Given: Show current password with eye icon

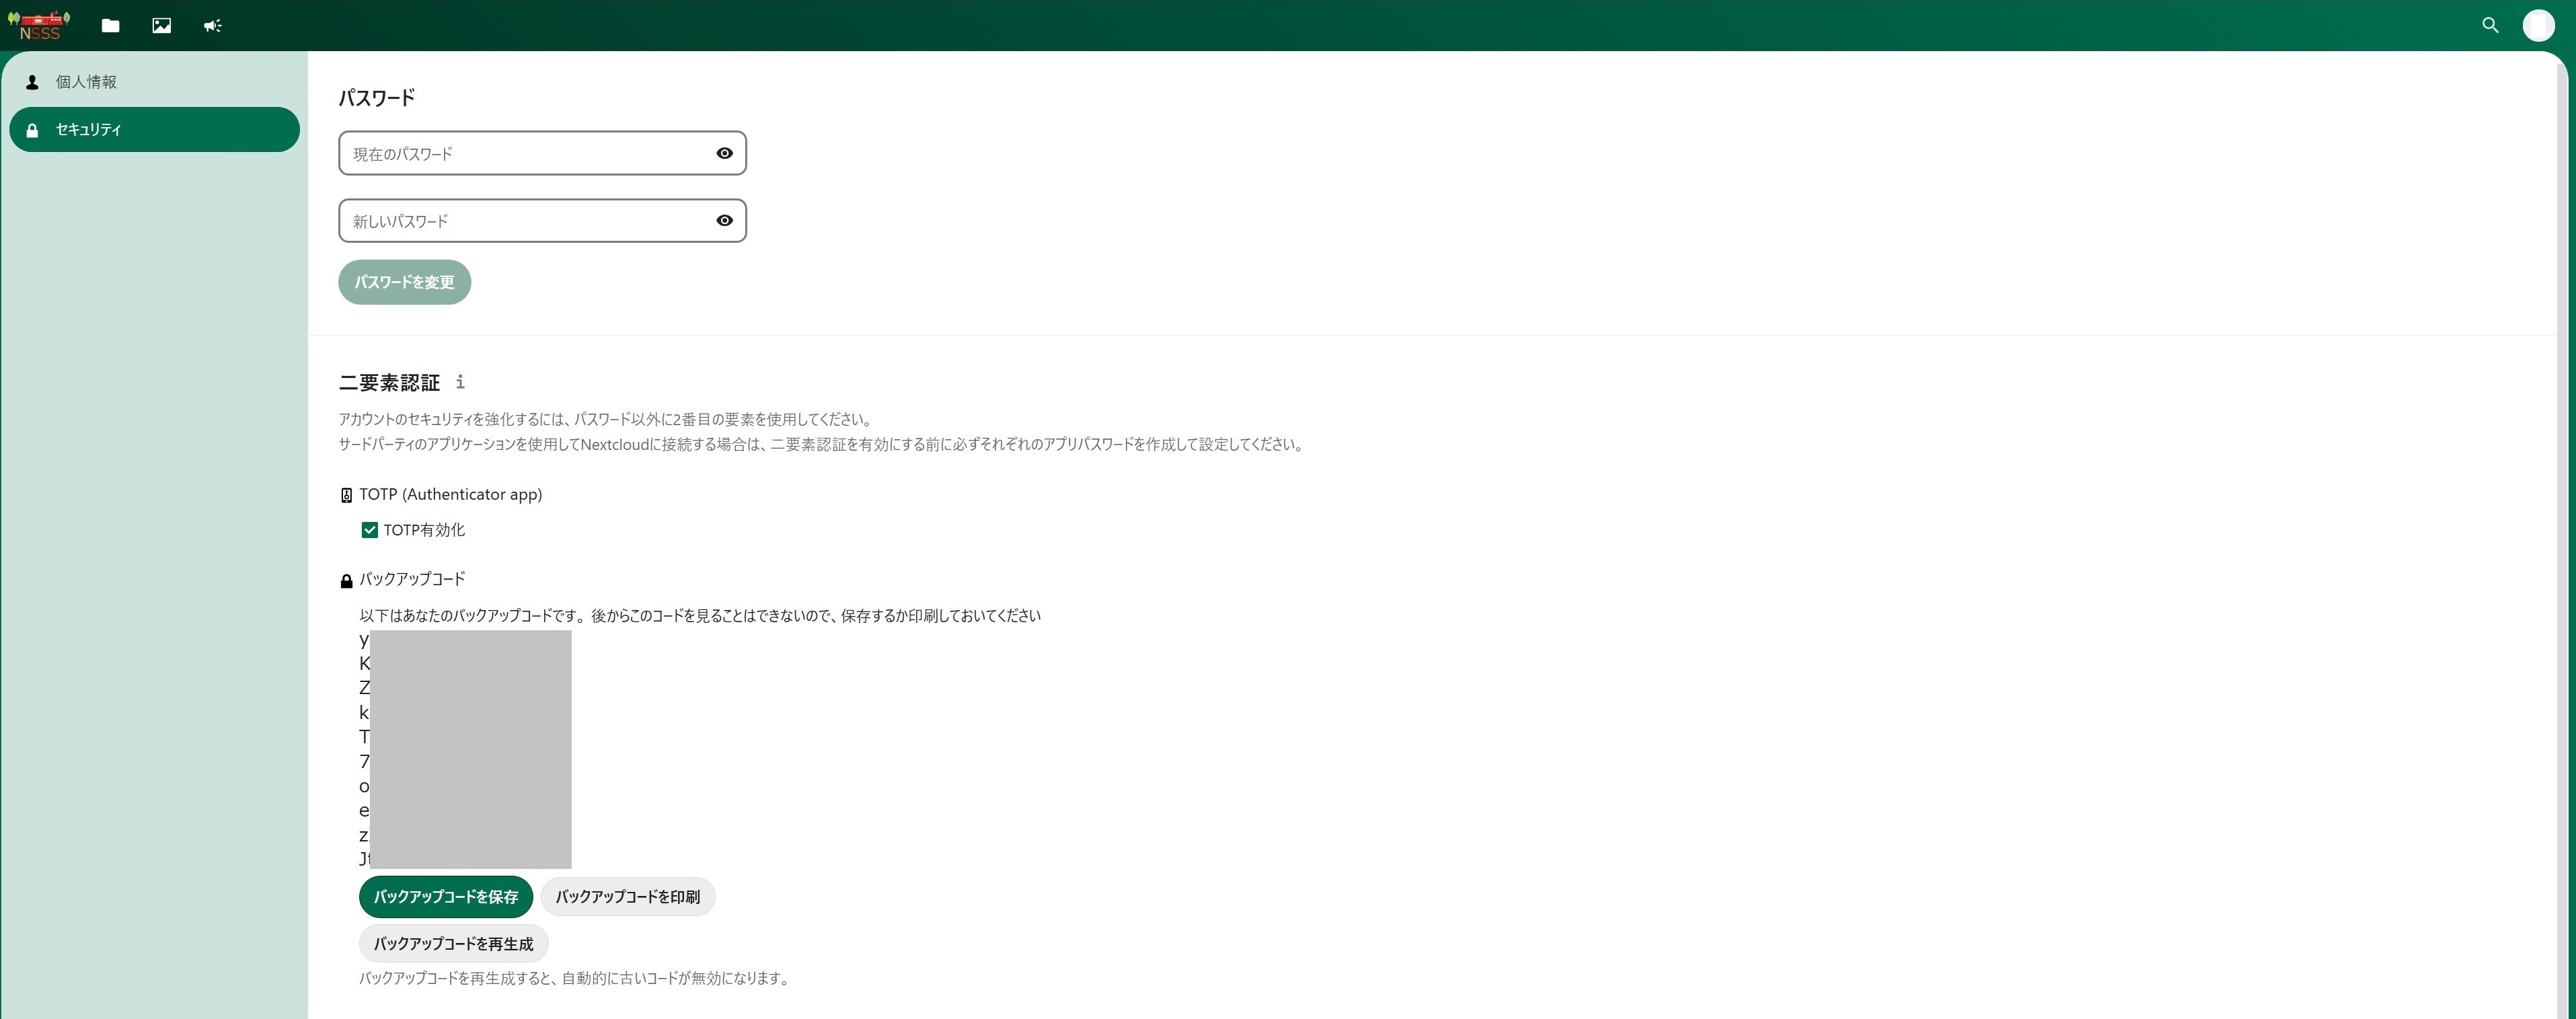Looking at the screenshot, I should tap(724, 153).
